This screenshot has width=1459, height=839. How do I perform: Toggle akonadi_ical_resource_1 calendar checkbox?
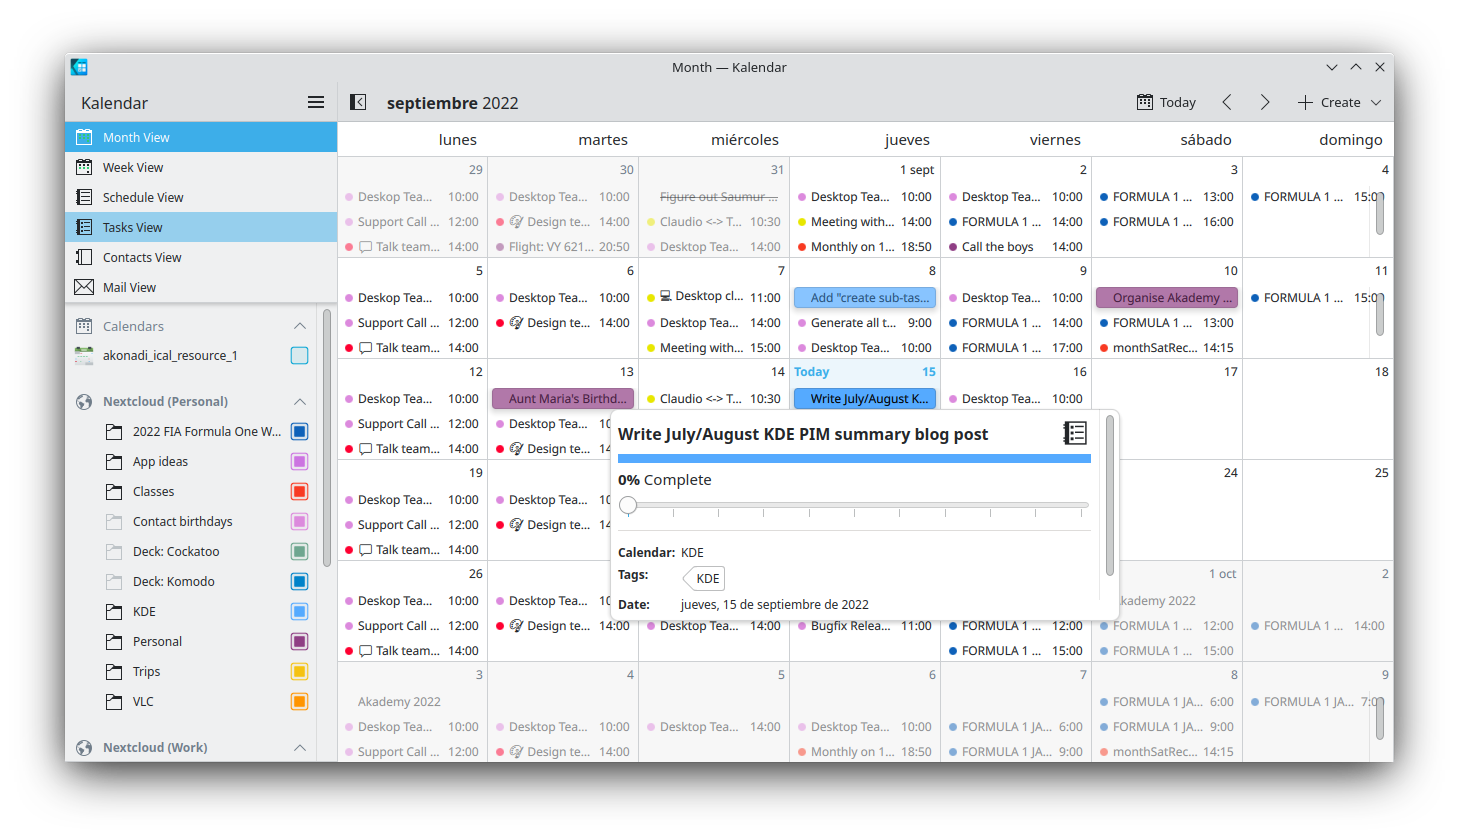[x=299, y=355]
